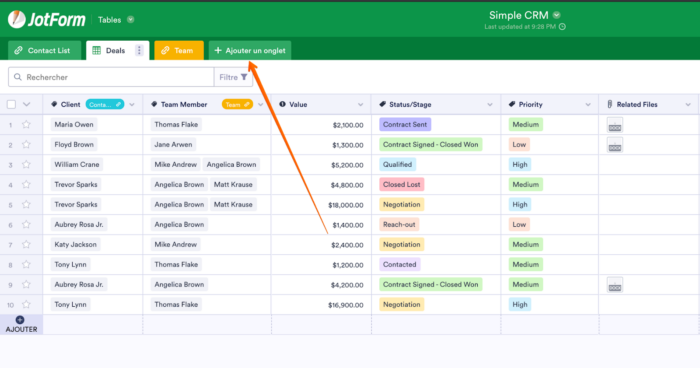Open the Priority column dropdown
Screen dimensions: 700x368
click(x=588, y=105)
